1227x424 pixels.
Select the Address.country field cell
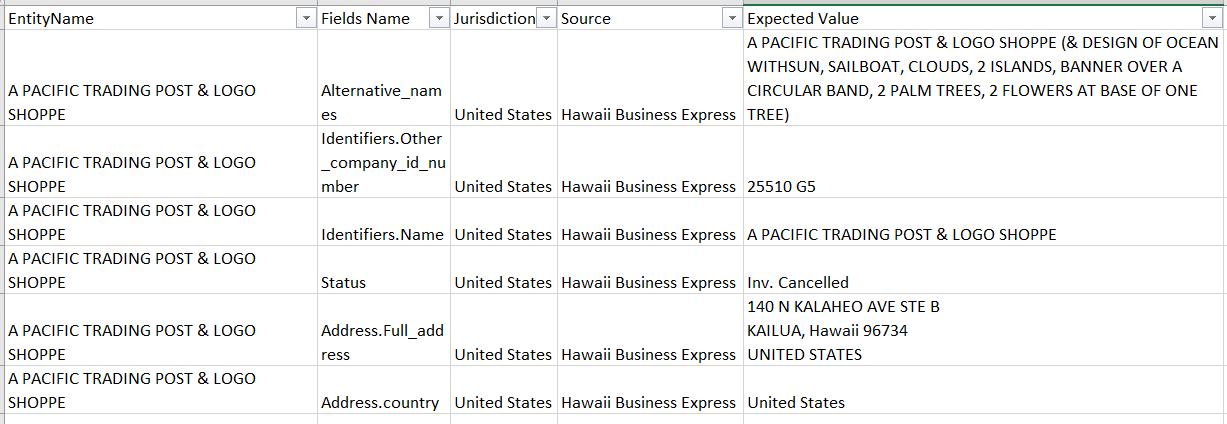[x=380, y=403]
